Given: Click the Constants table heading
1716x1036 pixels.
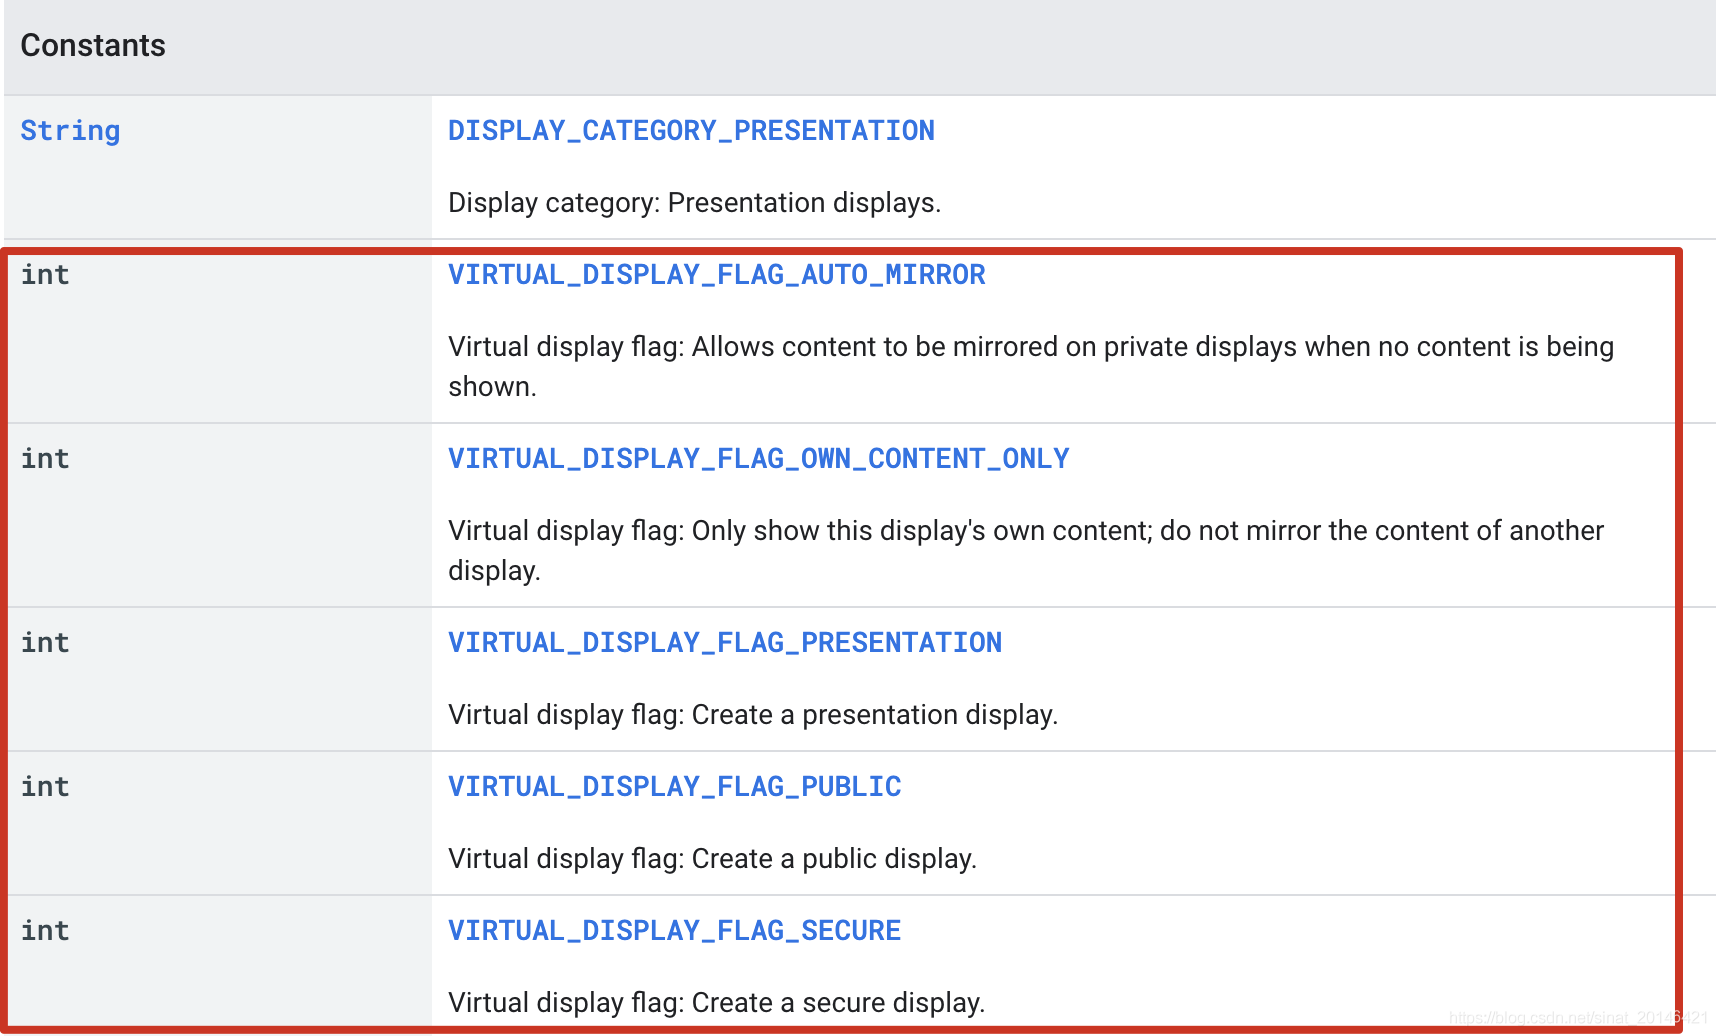Looking at the screenshot, I should (x=93, y=46).
